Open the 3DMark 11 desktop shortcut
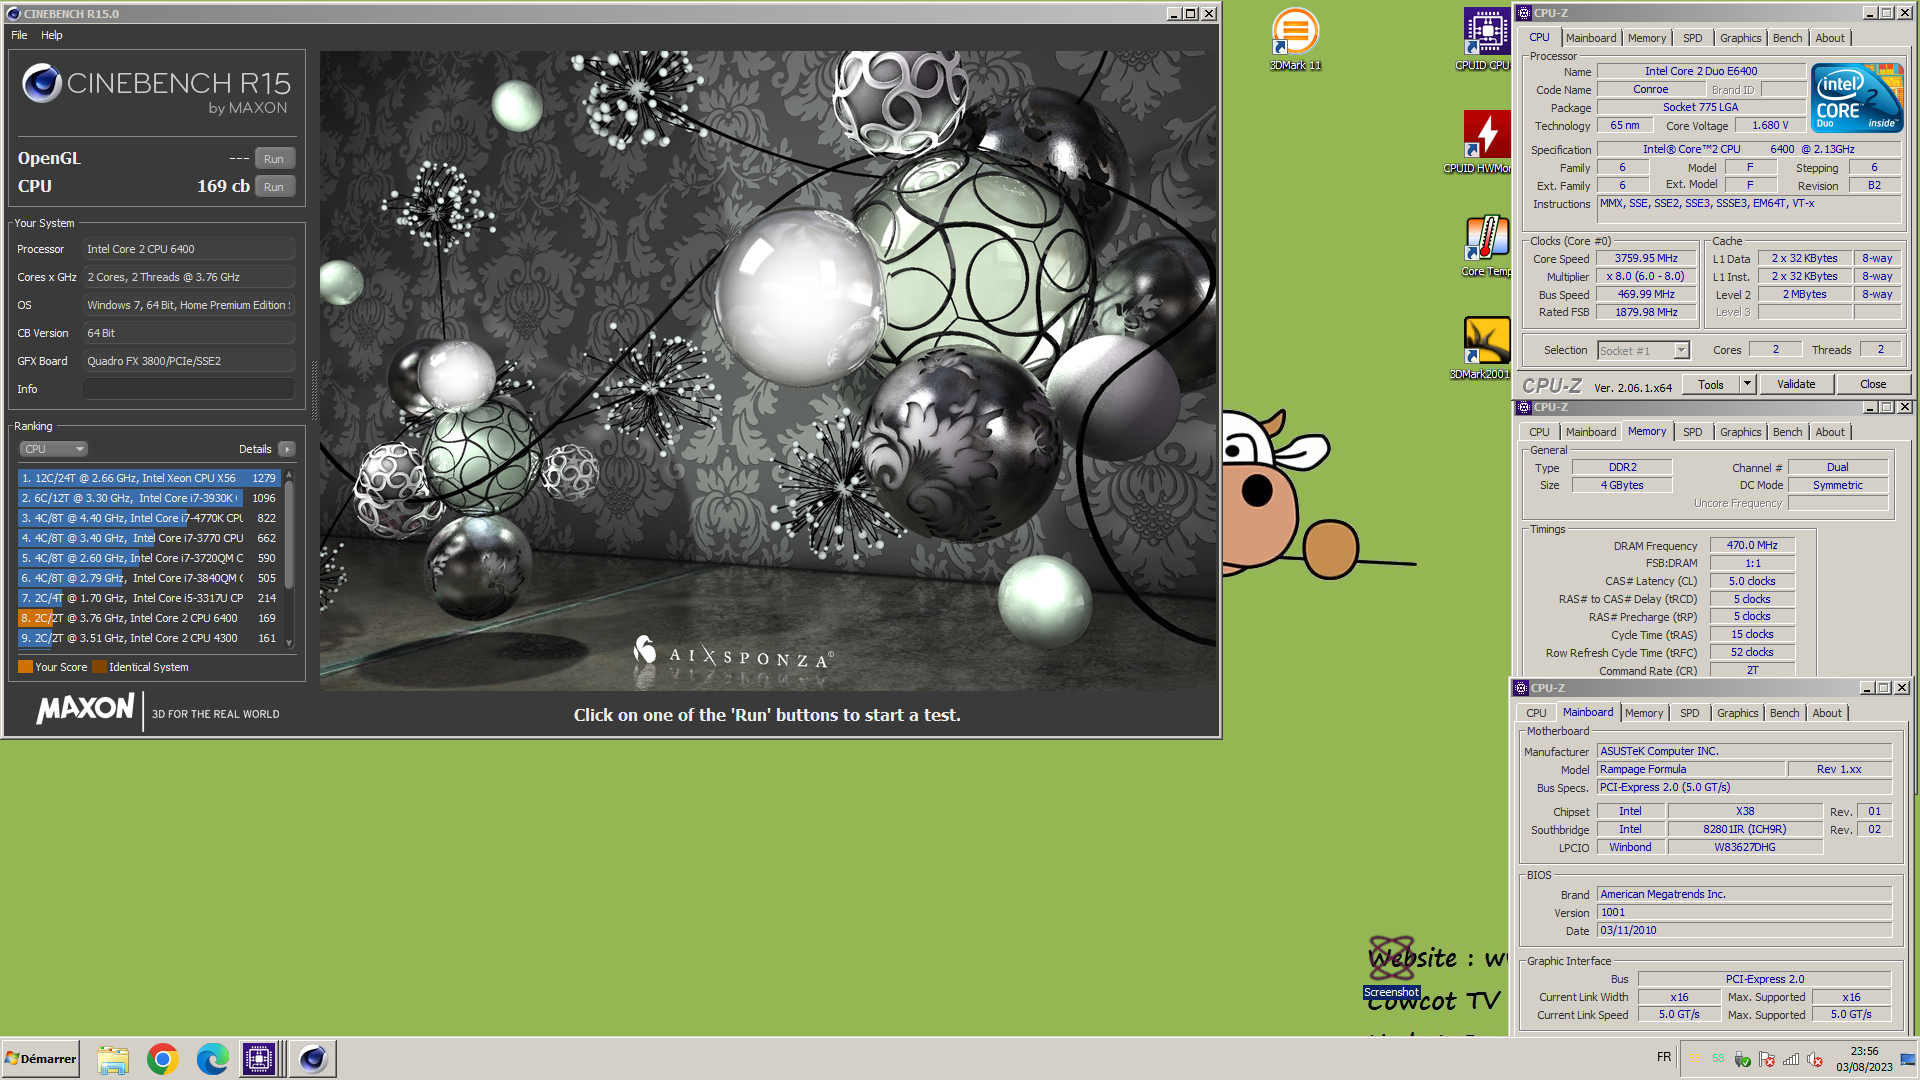 tap(1295, 38)
